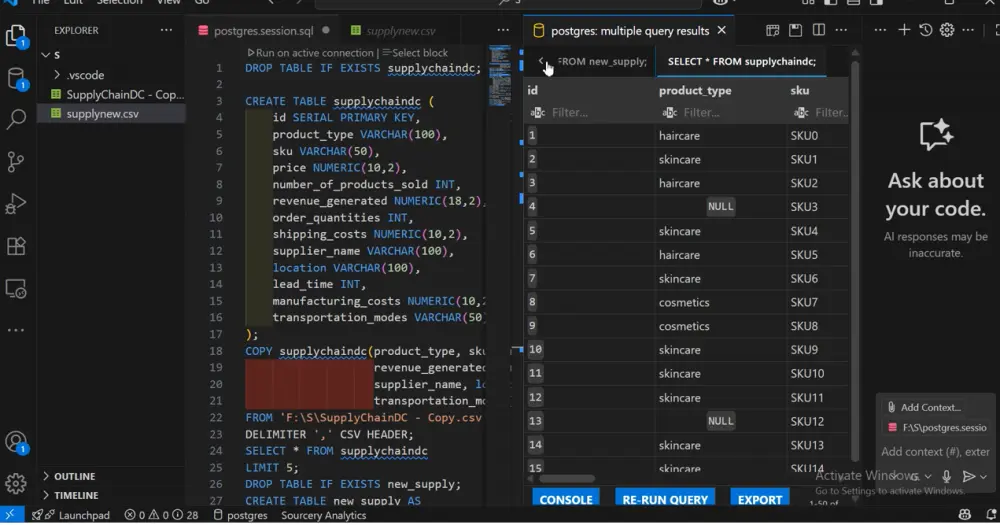Viewport: 1000px width, 525px height.
Task: Open send options dropdown arrow
Action: pos(984,477)
